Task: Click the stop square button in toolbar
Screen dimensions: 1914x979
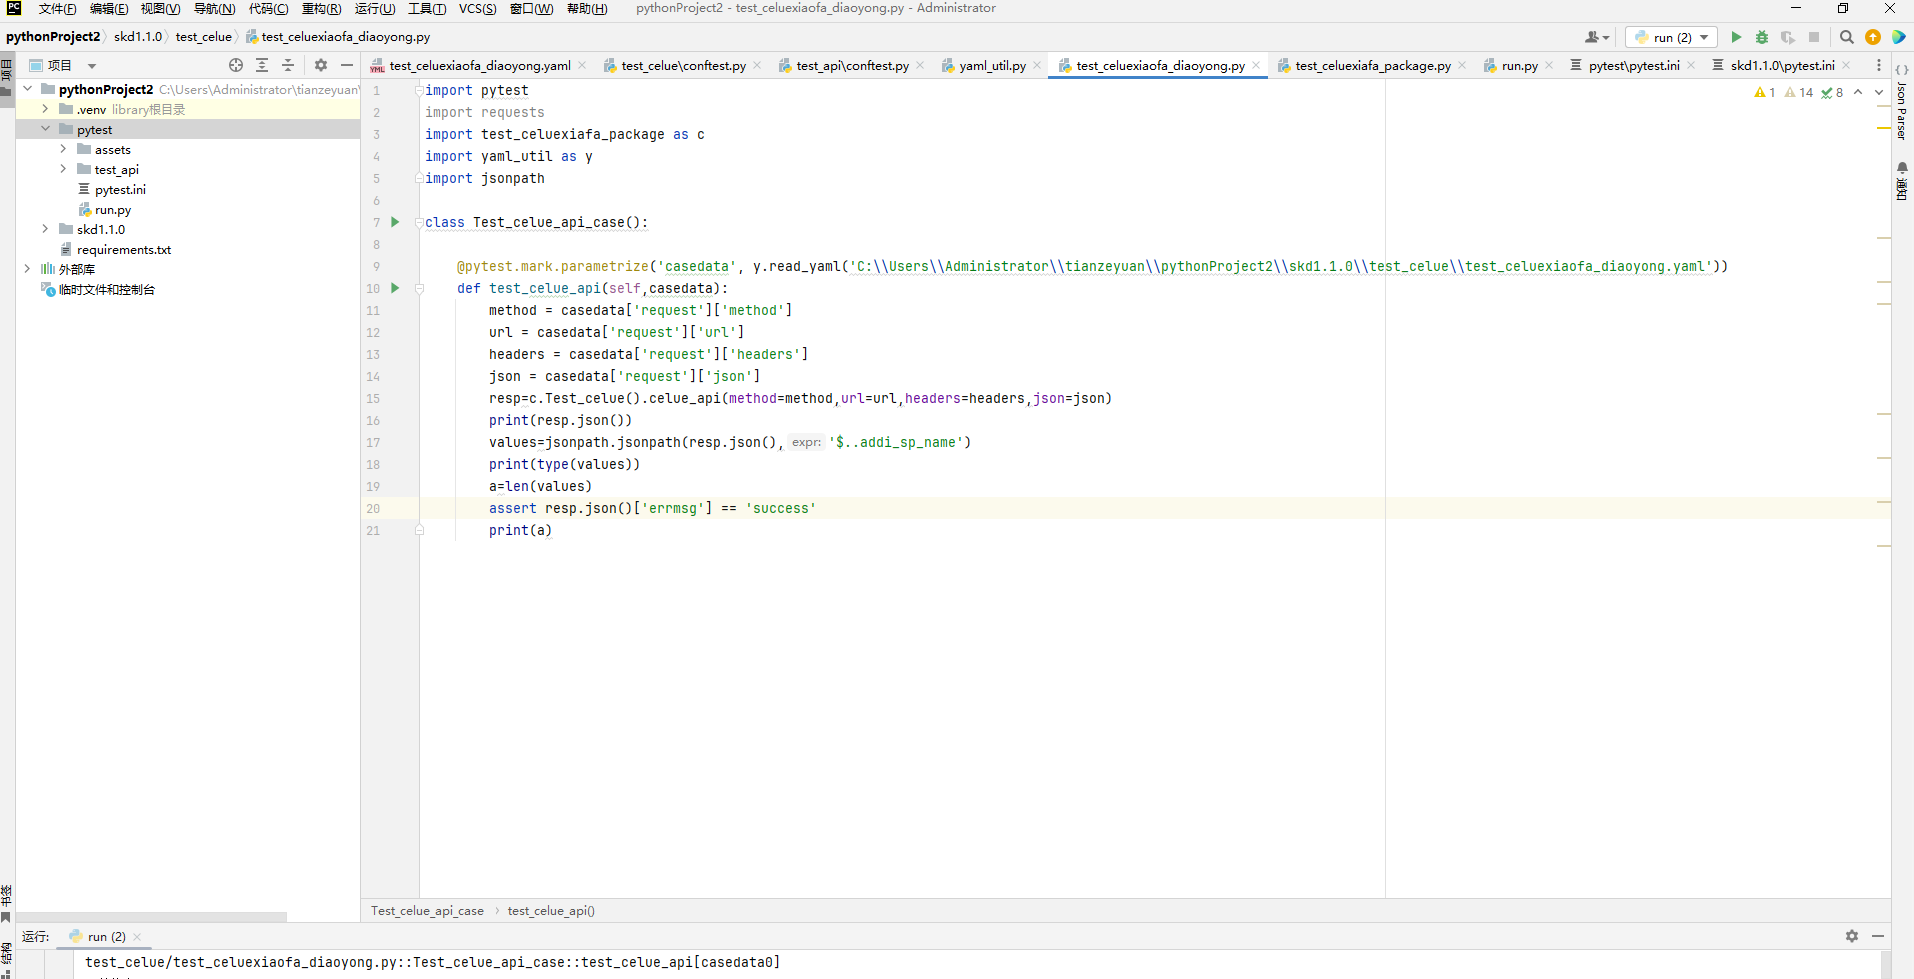Action: click(x=1814, y=37)
